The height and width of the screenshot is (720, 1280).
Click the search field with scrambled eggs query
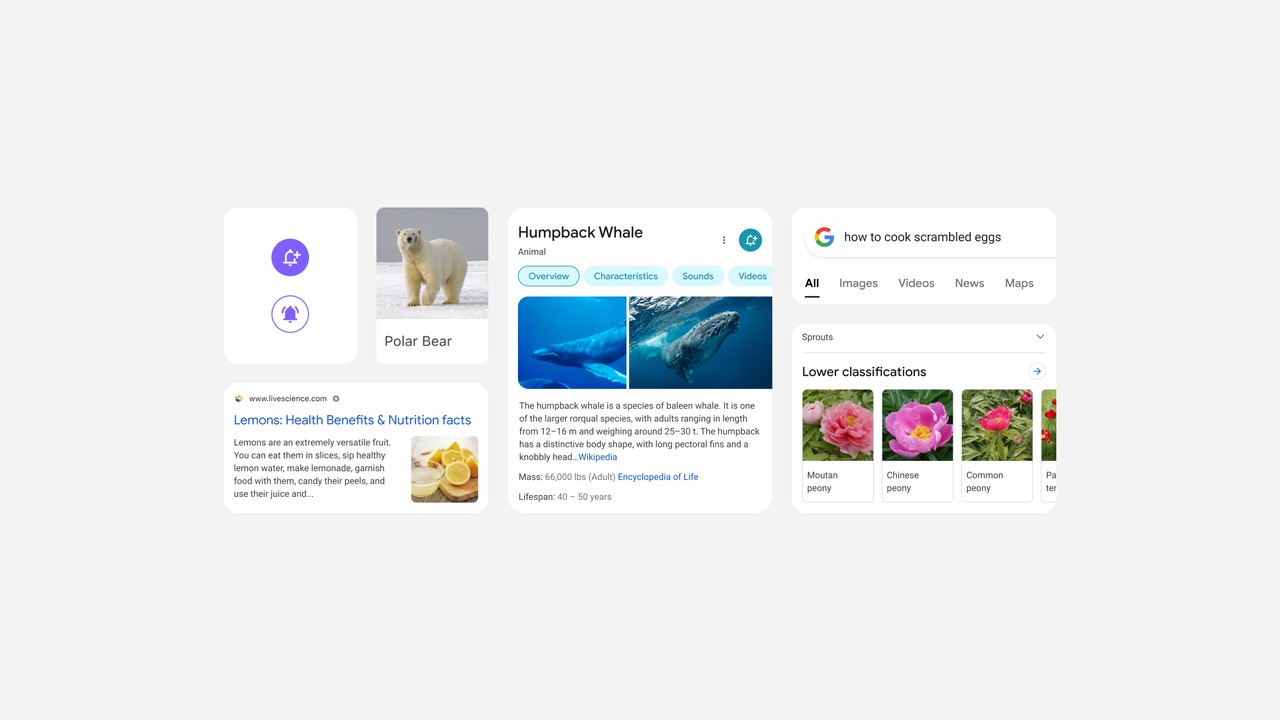pos(930,237)
